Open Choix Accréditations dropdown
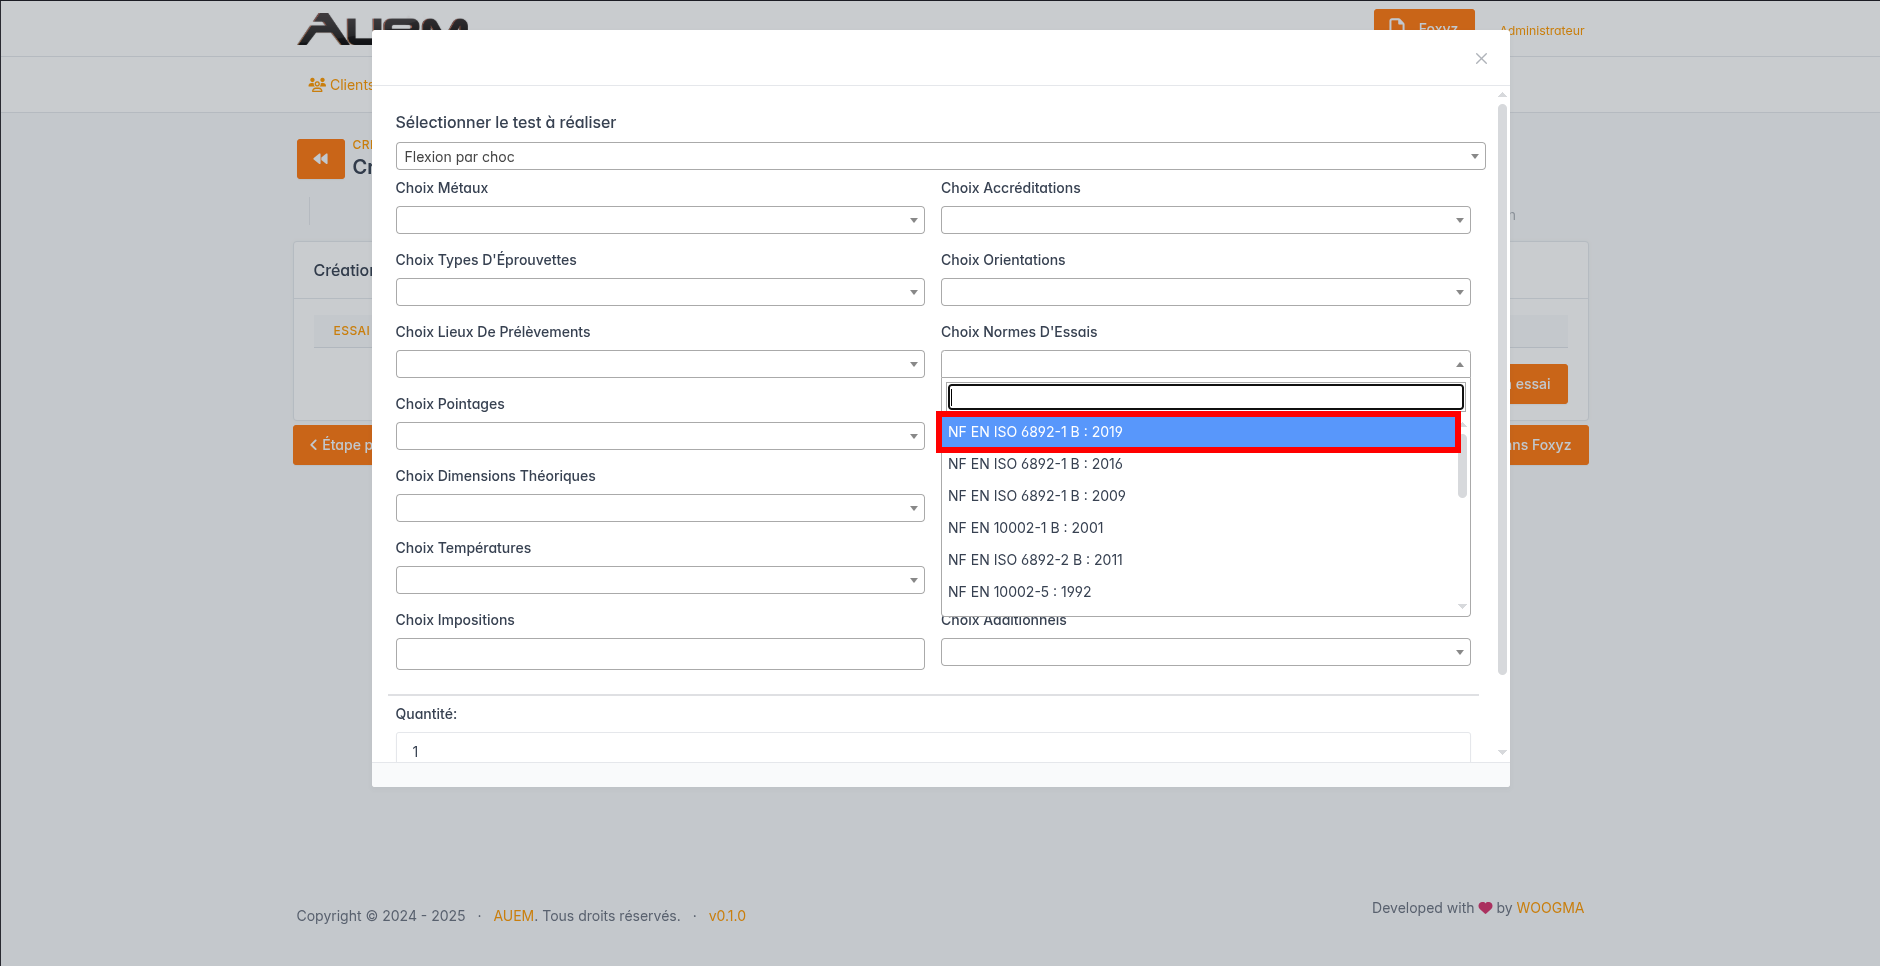Image resolution: width=1880 pixels, height=966 pixels. pyautogui.click(x=1205, y=220)
